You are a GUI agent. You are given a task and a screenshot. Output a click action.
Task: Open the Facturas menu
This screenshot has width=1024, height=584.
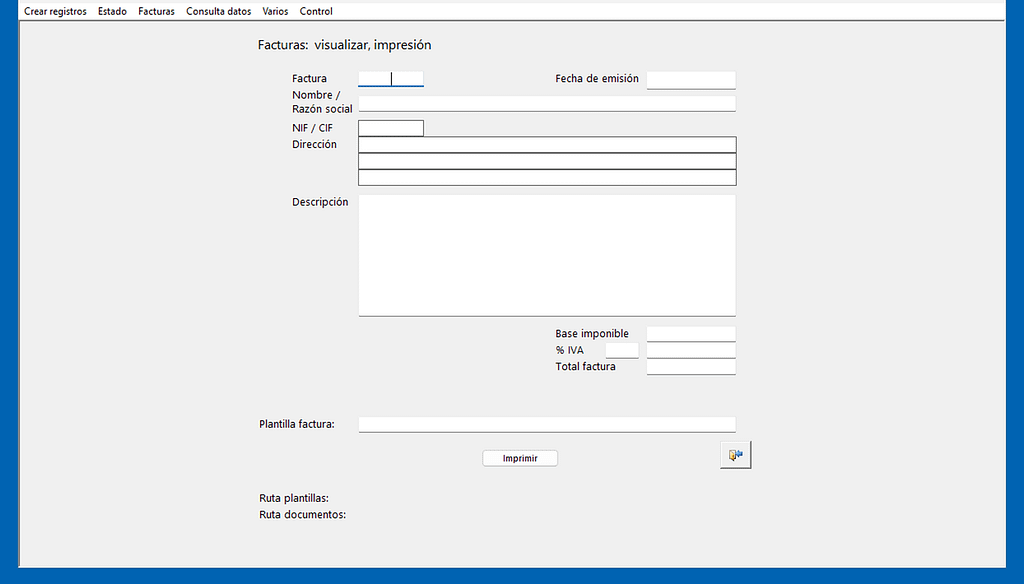[x=156, y=11]
